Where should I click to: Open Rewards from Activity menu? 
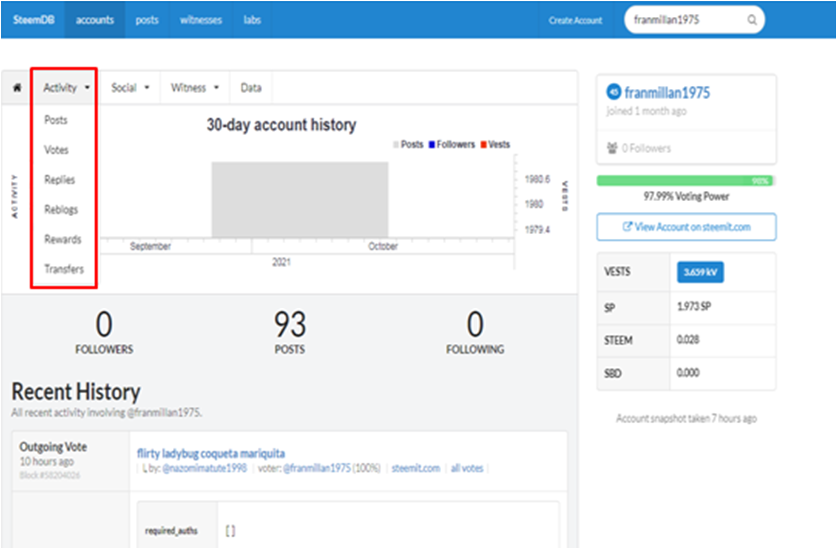(63, 239)
